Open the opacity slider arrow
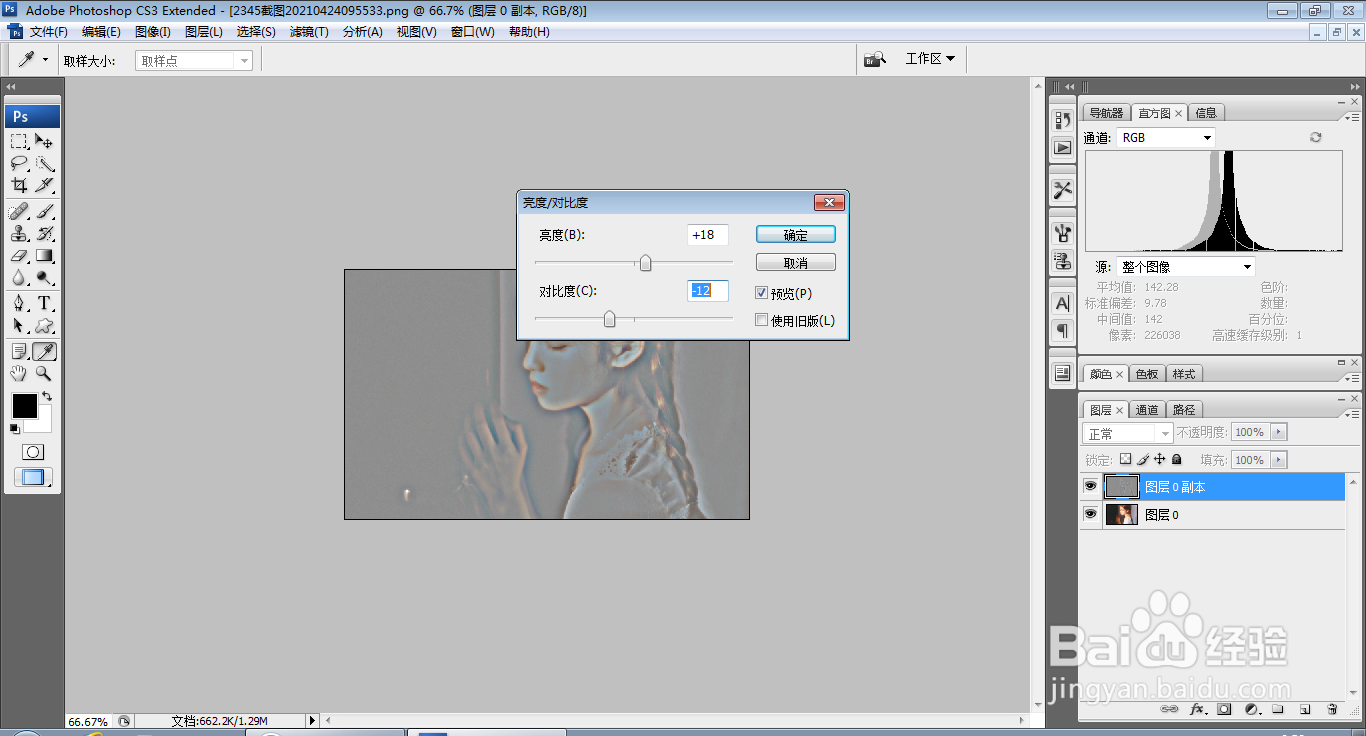The width and height of the screenshot is (1366, 736). point(1279,432)
